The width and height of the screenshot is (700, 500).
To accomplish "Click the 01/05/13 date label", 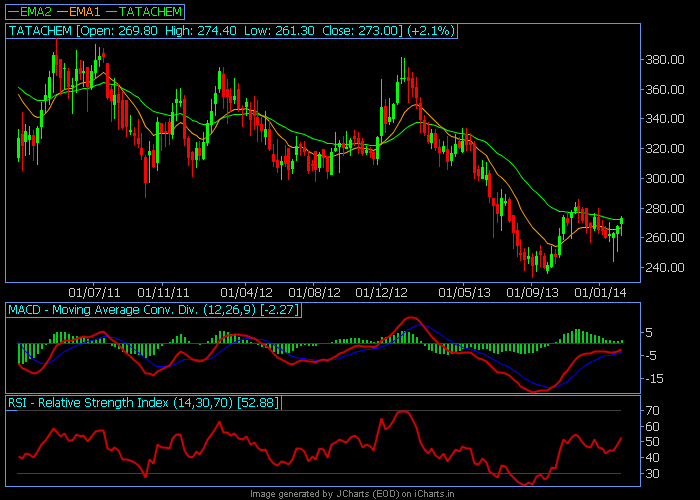I will point(464,293).
